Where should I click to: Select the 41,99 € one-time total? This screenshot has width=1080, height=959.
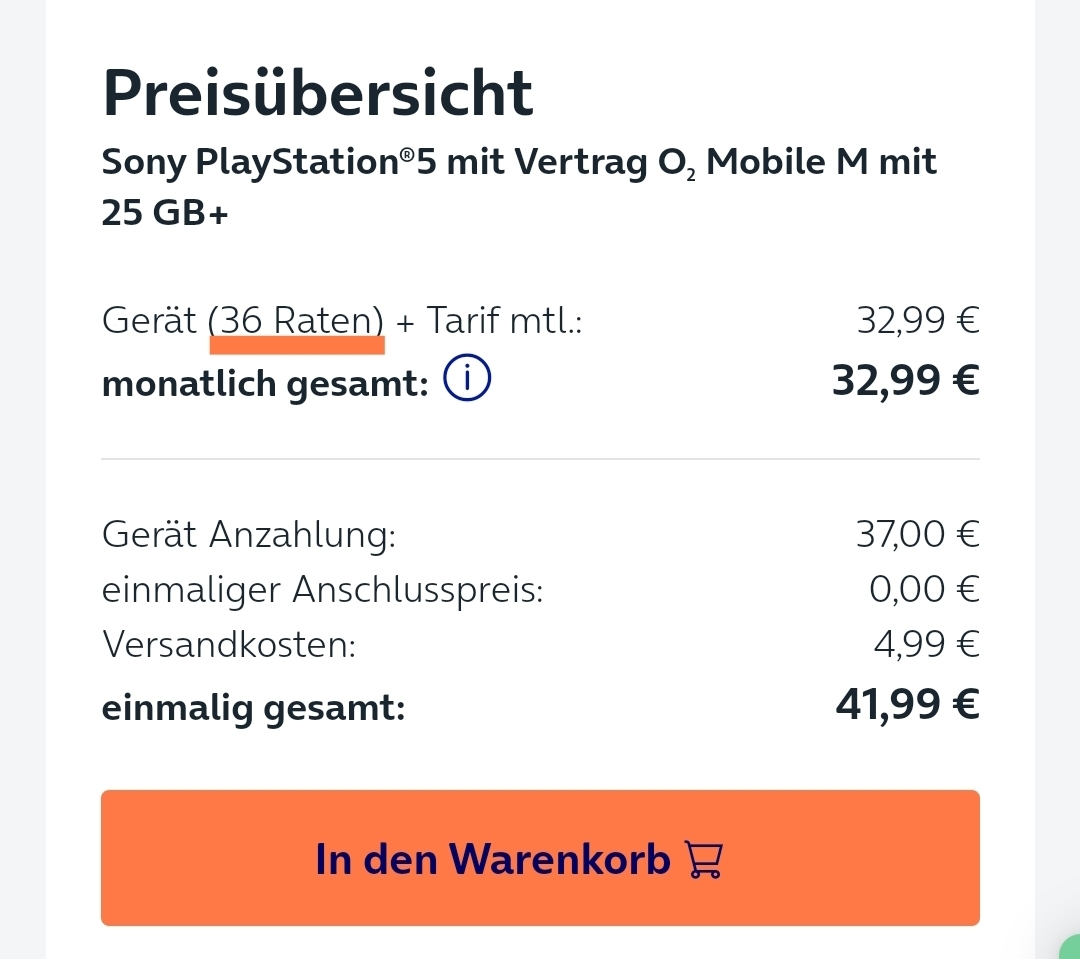pyautogui.click(x=907, y=704)
